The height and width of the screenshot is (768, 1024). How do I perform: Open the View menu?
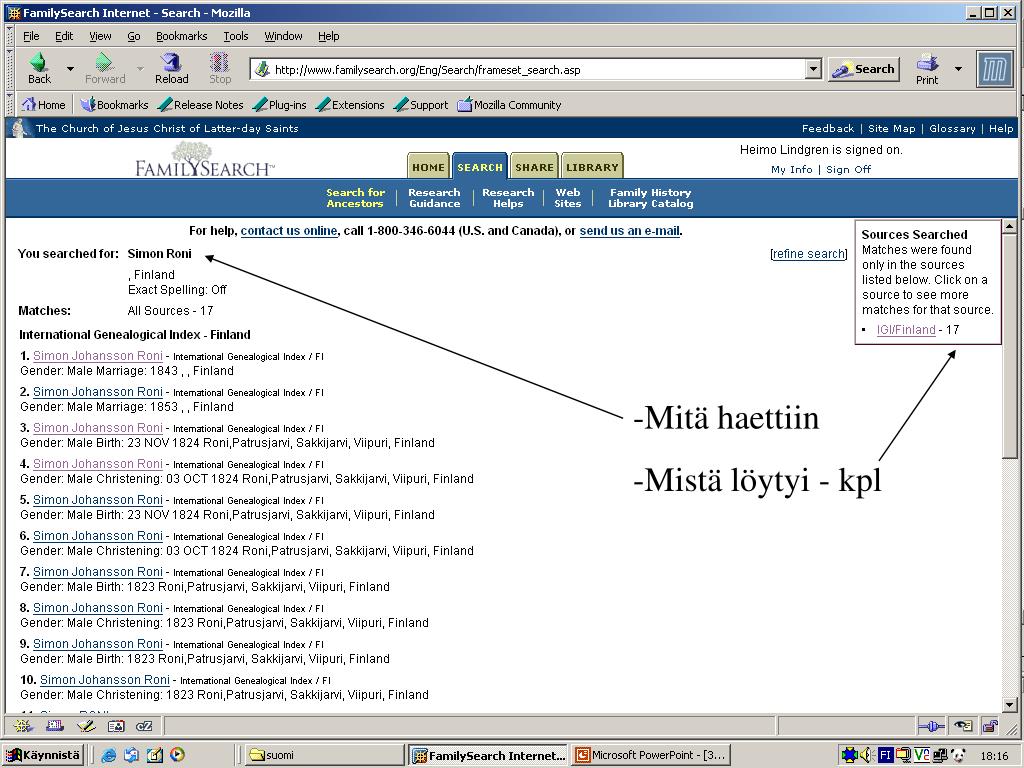100,36
